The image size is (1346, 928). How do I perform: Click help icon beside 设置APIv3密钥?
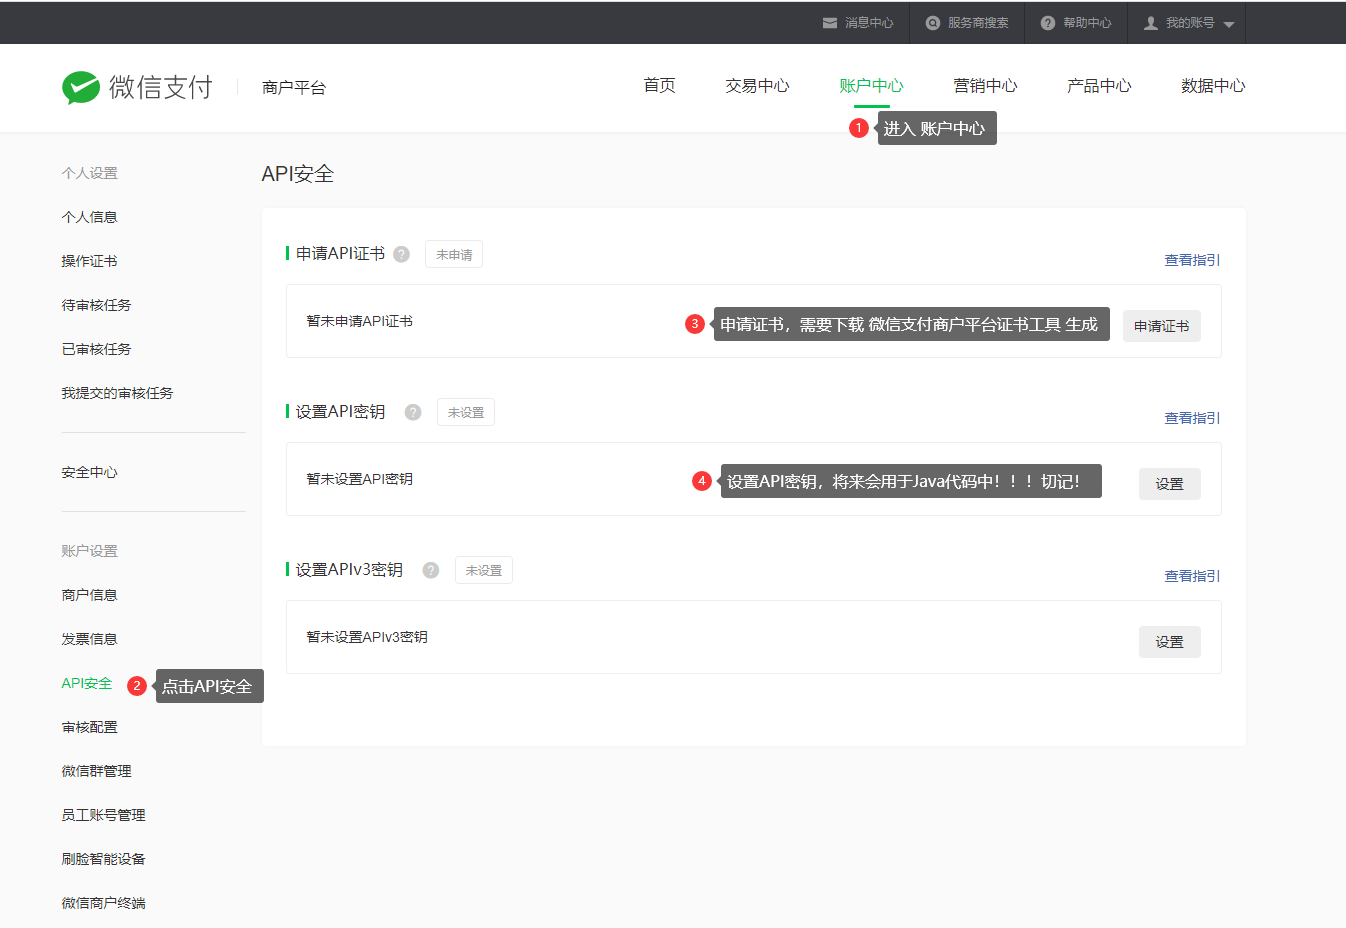(431, 570)
